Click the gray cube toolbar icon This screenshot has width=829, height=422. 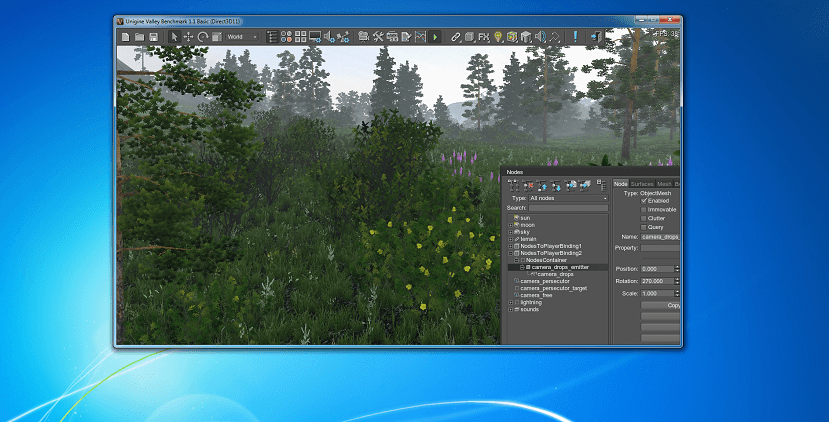tap(469, 36)
